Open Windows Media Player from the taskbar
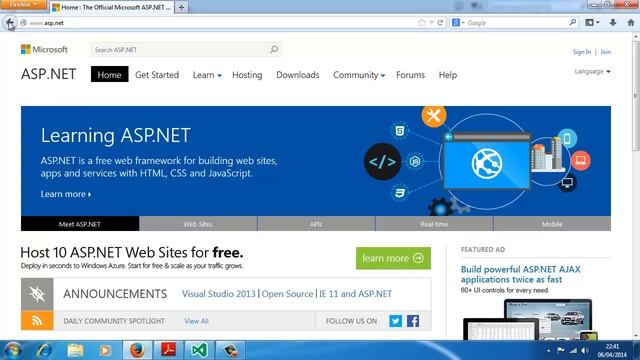 105,350
